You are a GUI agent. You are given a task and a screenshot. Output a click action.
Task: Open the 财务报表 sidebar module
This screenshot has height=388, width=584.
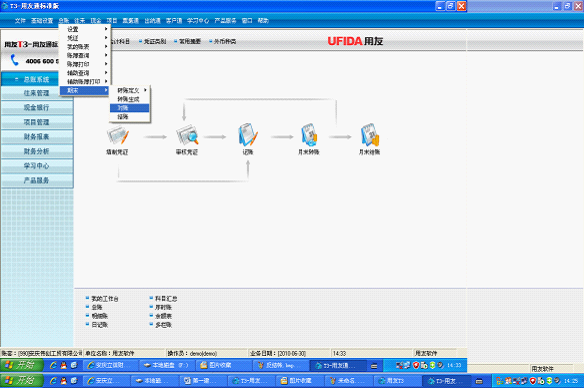(x=36, y=137)
